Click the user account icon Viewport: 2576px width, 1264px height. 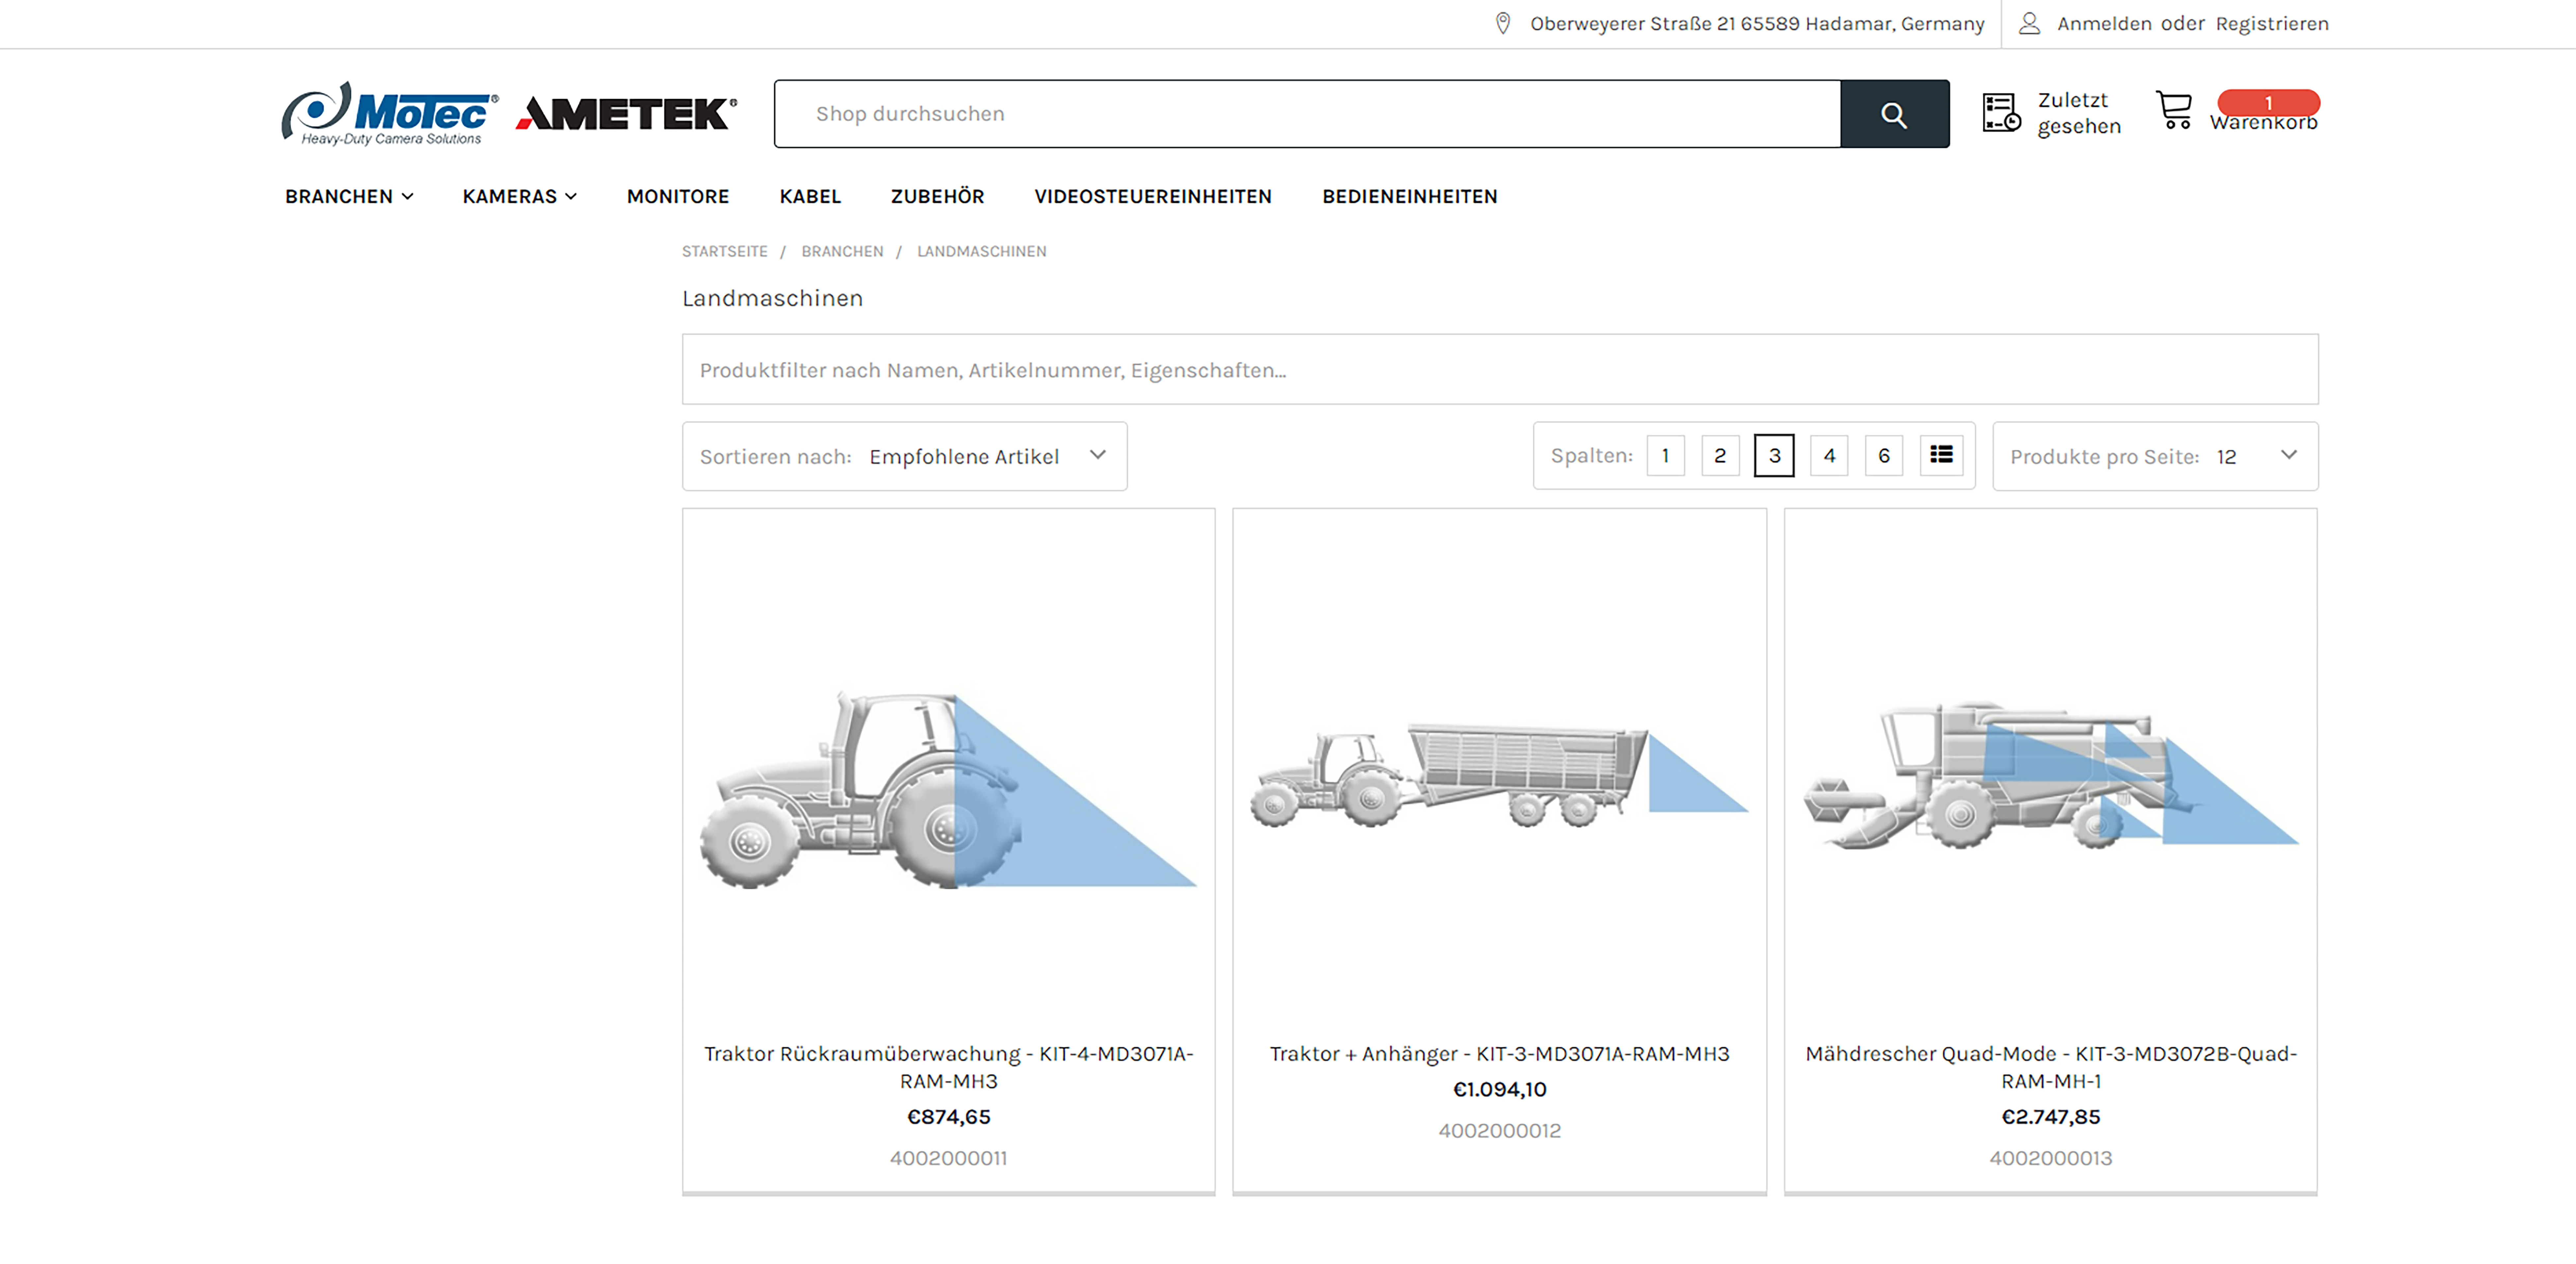pyautogui.click(x=2029, y=23)
